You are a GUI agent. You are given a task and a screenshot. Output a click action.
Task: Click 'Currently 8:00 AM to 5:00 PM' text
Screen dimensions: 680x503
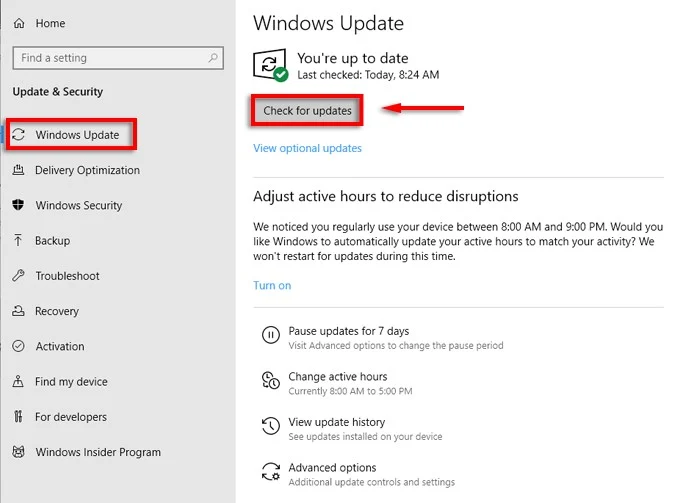pyautogui.click(x=350, y=391)
